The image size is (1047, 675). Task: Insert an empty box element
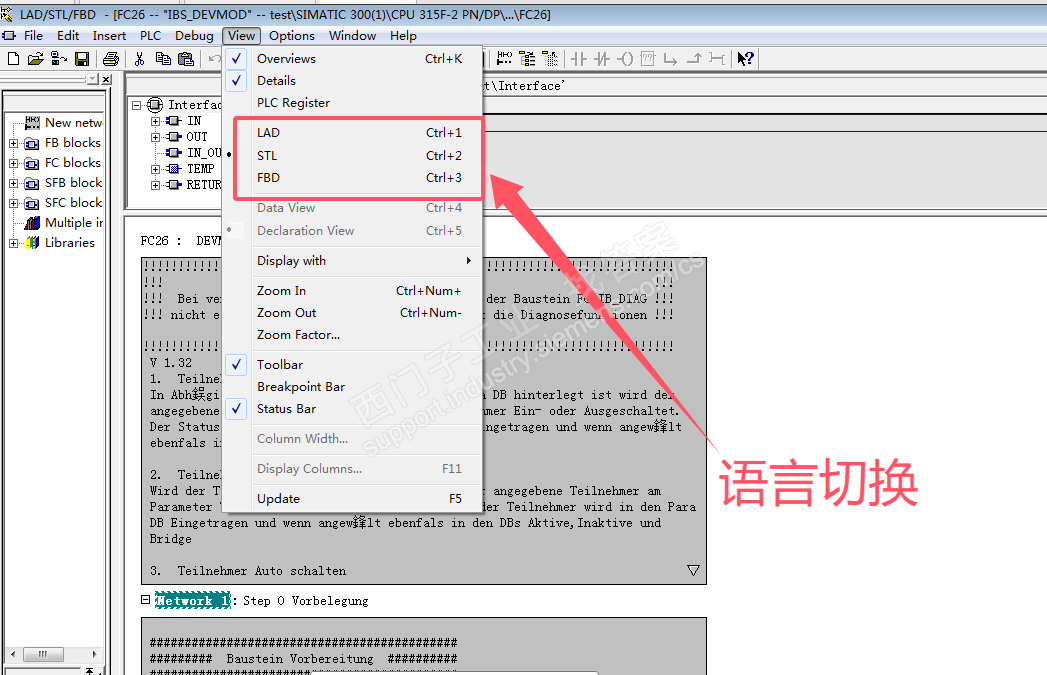point(648,59)
